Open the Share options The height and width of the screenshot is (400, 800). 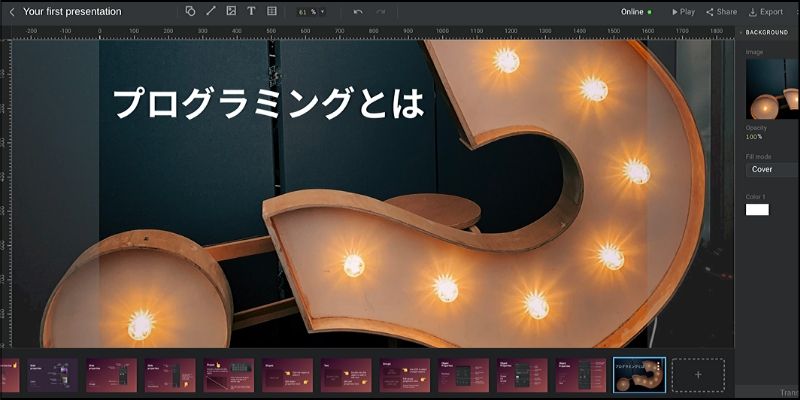pos(721,12)
